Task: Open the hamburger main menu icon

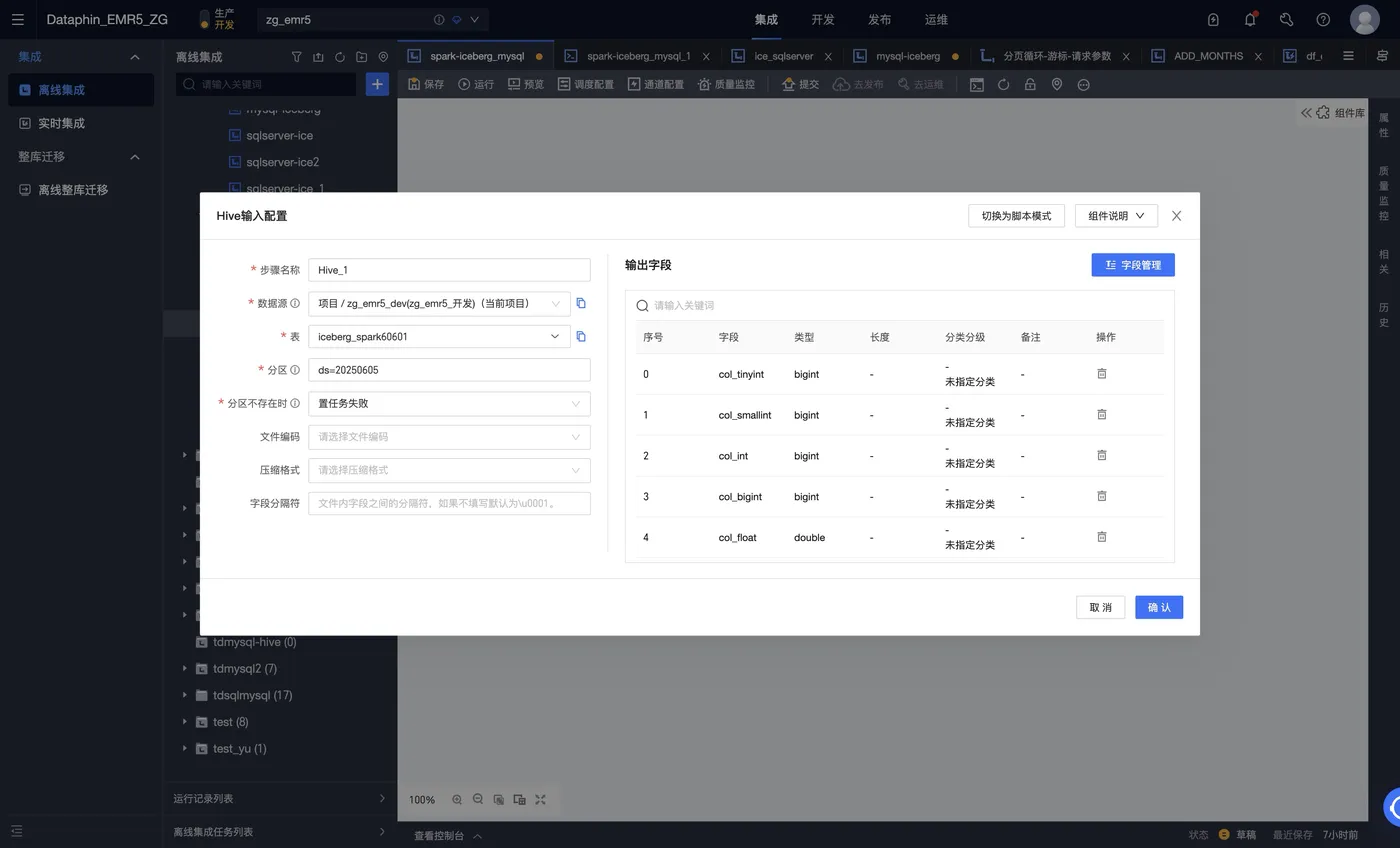Action: [x=18, y=19]
